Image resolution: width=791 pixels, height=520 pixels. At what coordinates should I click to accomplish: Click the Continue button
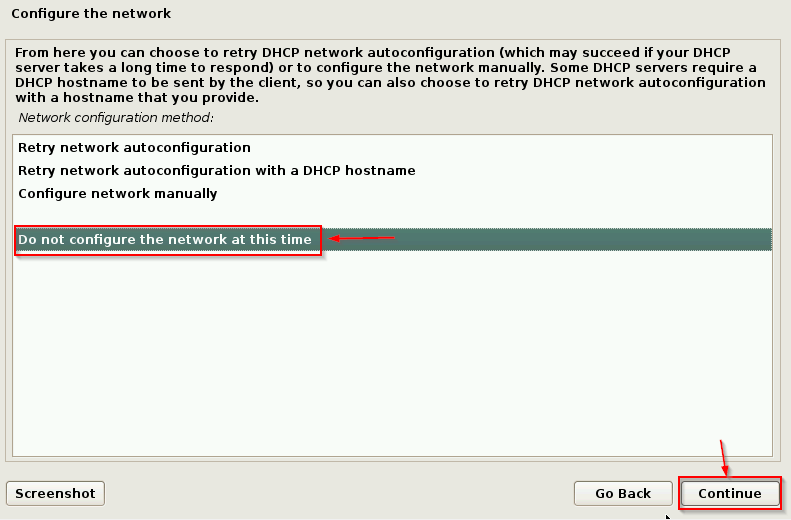(729, 493)
